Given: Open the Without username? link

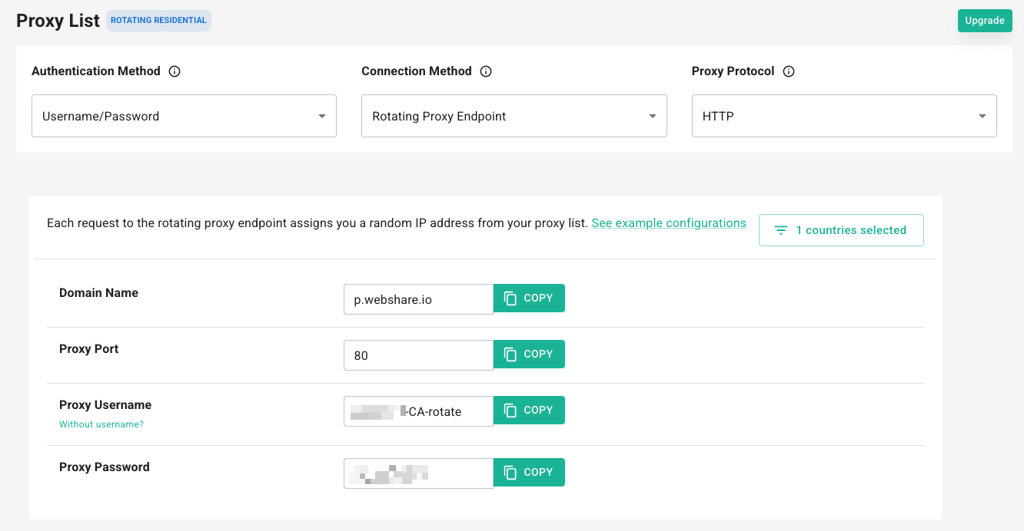Looking at the screenshot, I should pos(101,425).
